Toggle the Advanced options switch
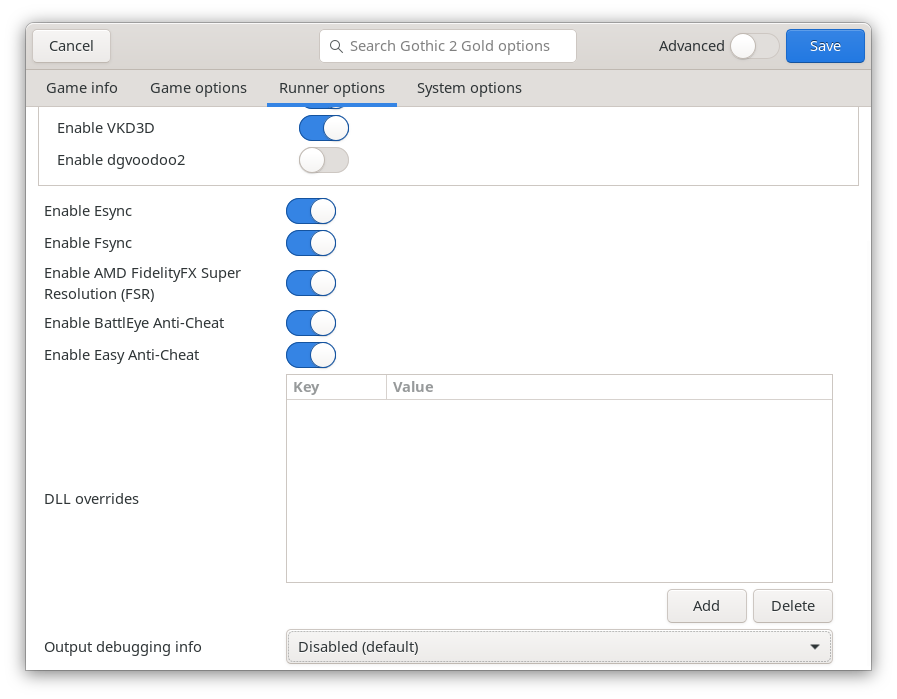Screen dimensions: 897x699 754,46
